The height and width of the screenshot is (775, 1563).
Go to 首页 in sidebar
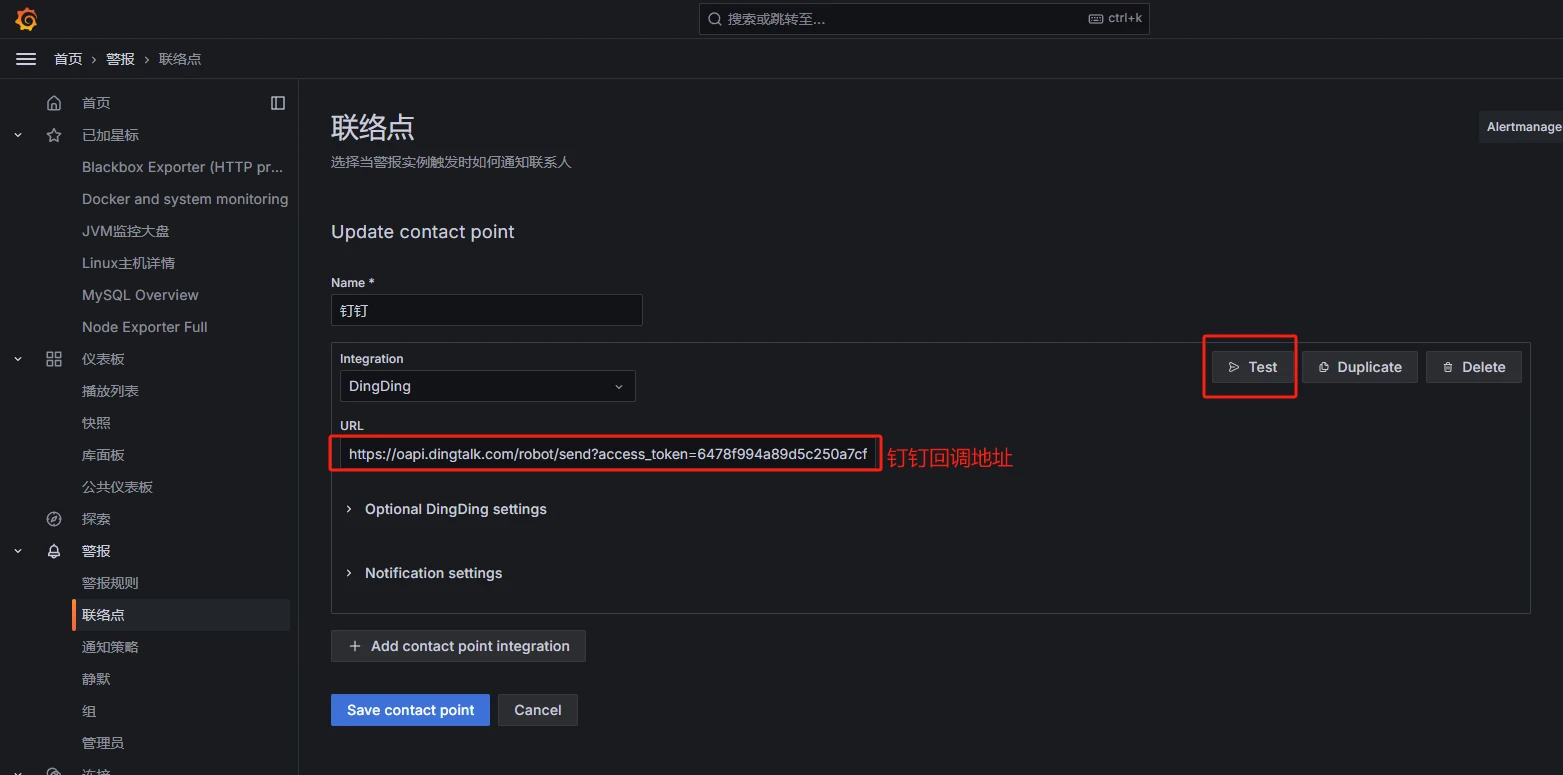pyautogui.click(x=96, y=103)
